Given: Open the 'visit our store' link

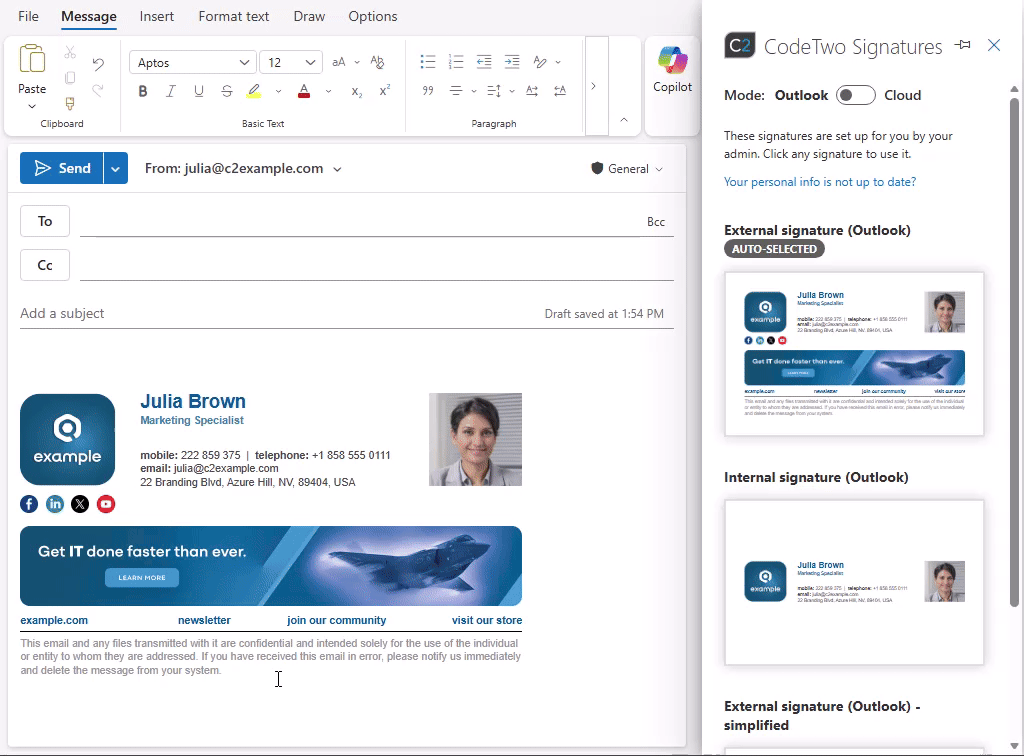Looking at the screenshot, I should point(487,620).
